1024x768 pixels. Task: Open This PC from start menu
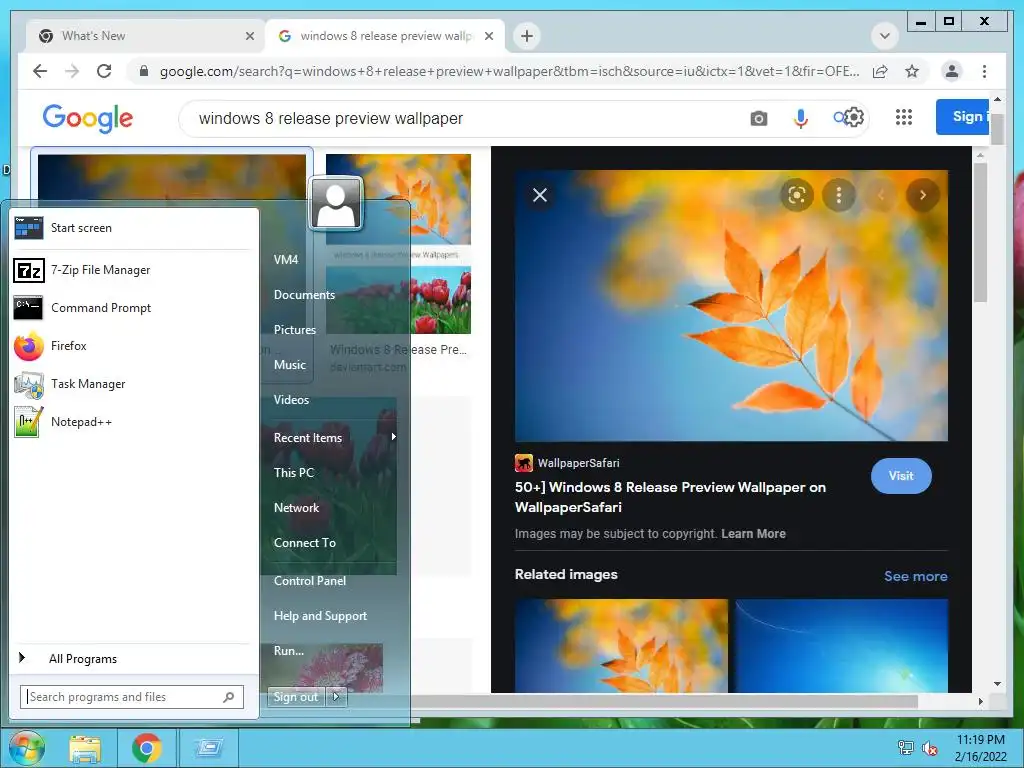[x=294, y=472]
